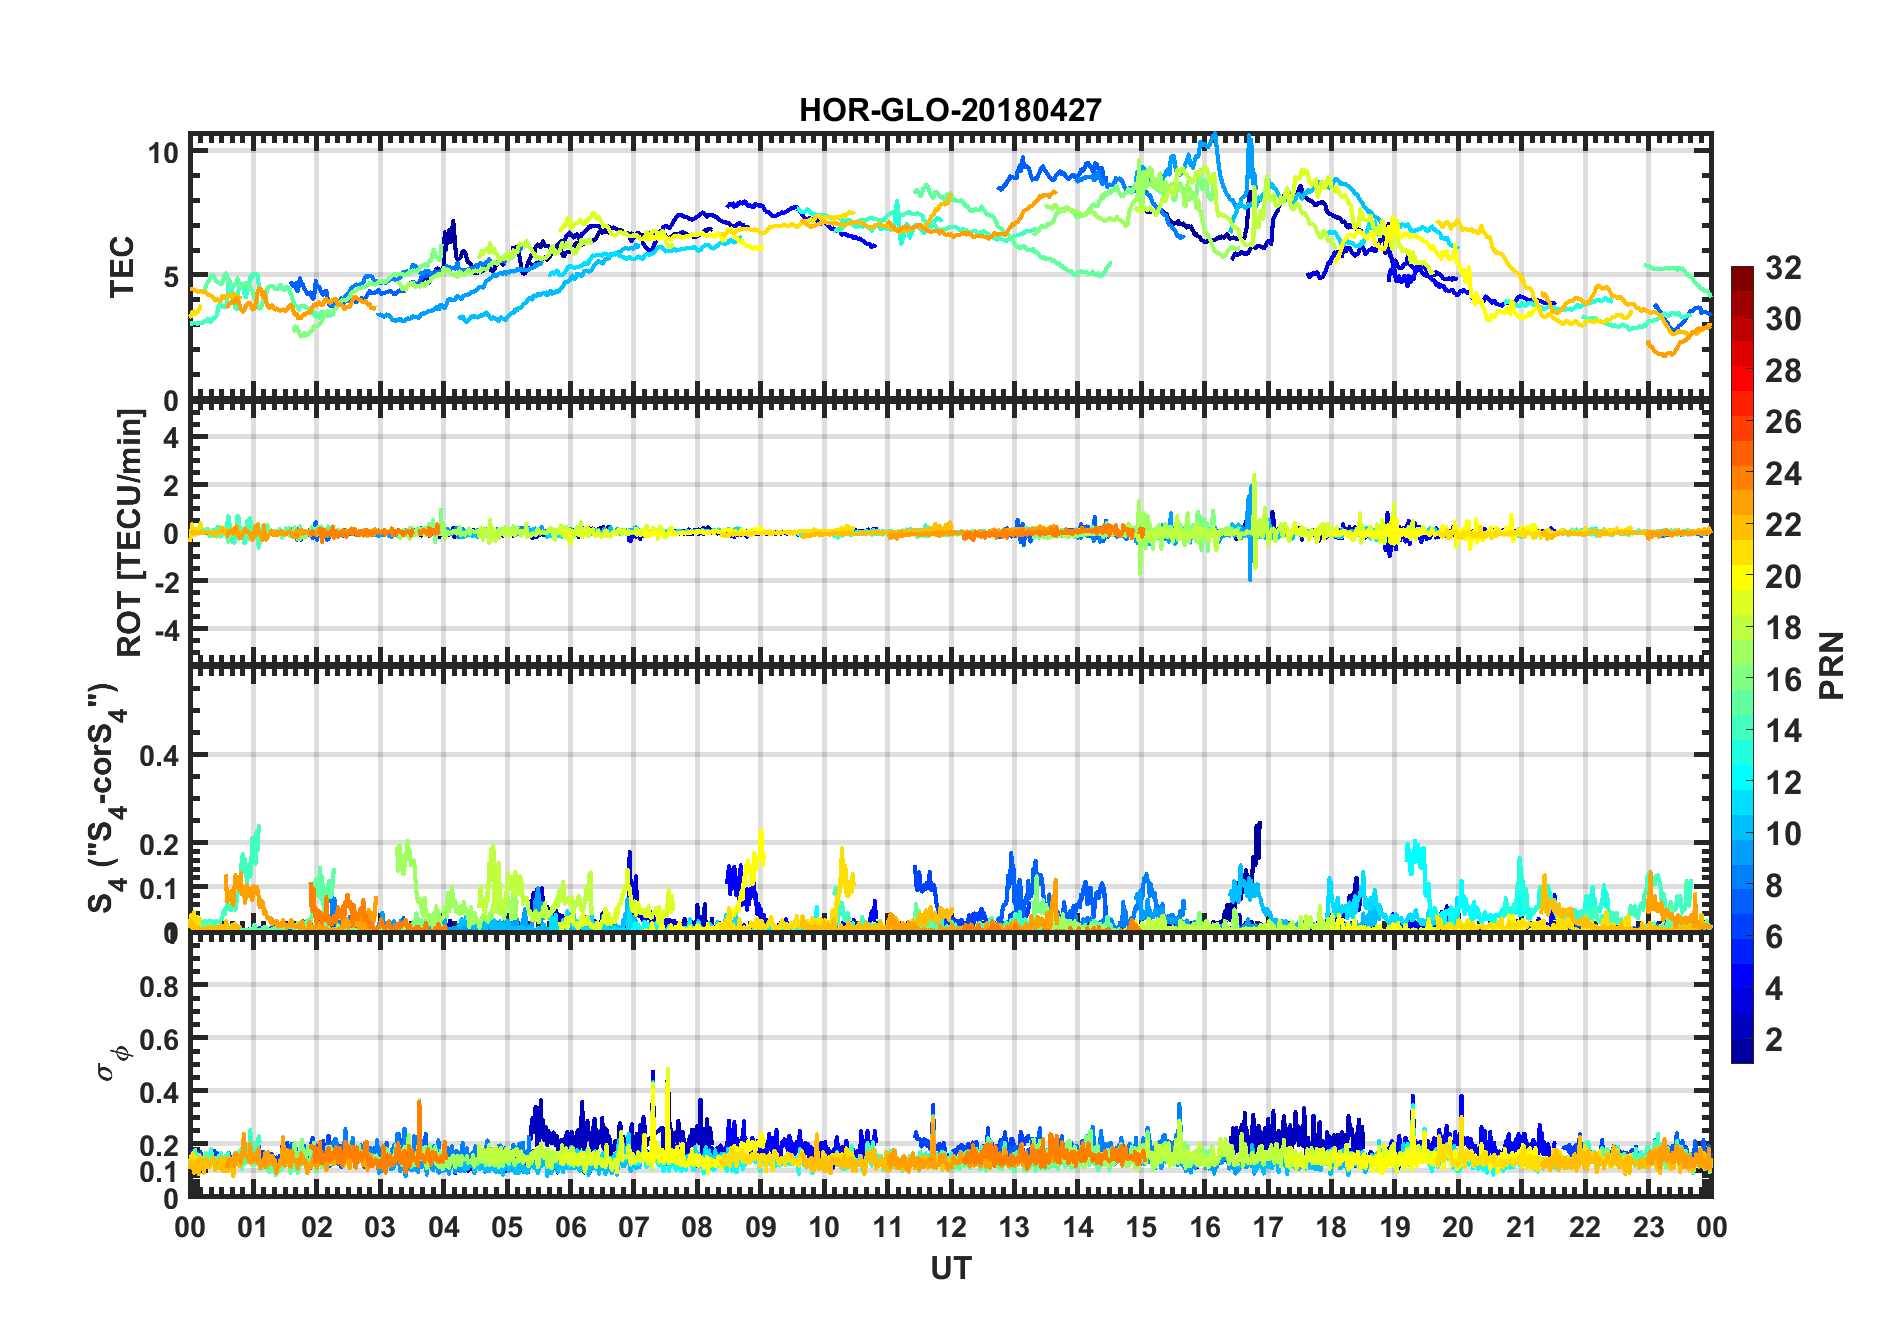This screenshot has height=1330, width=1902.
Task: Click colorbar tick label 24
Action: [1783, 474]
